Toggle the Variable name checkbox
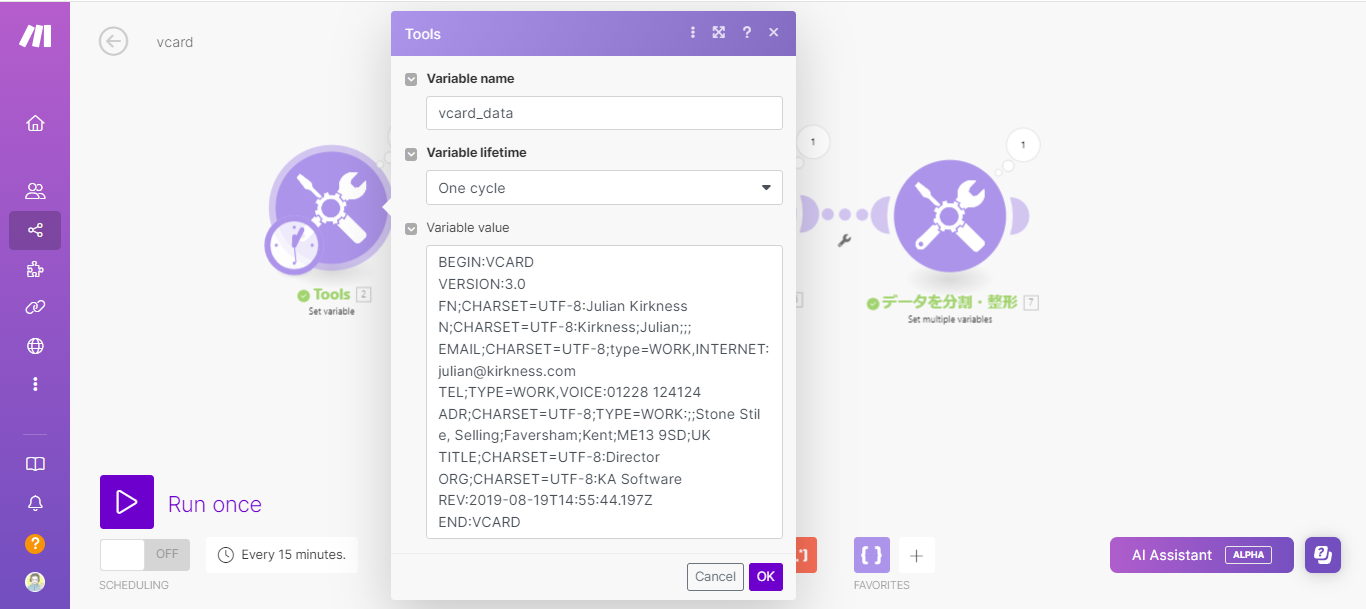Viewport: 1366px width, 609px height. (411, 79)
